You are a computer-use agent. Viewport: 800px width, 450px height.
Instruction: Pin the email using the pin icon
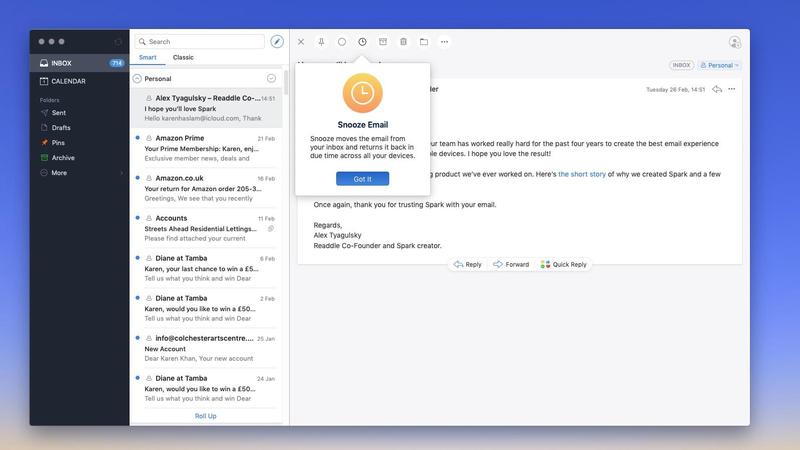coord(321,42)
